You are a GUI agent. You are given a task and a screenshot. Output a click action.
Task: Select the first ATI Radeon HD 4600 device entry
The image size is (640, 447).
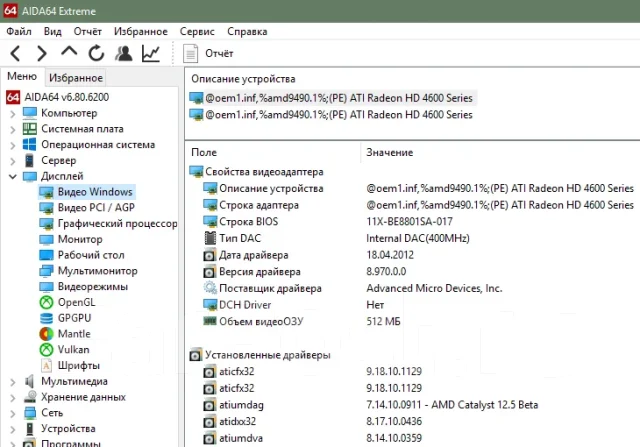332,98
